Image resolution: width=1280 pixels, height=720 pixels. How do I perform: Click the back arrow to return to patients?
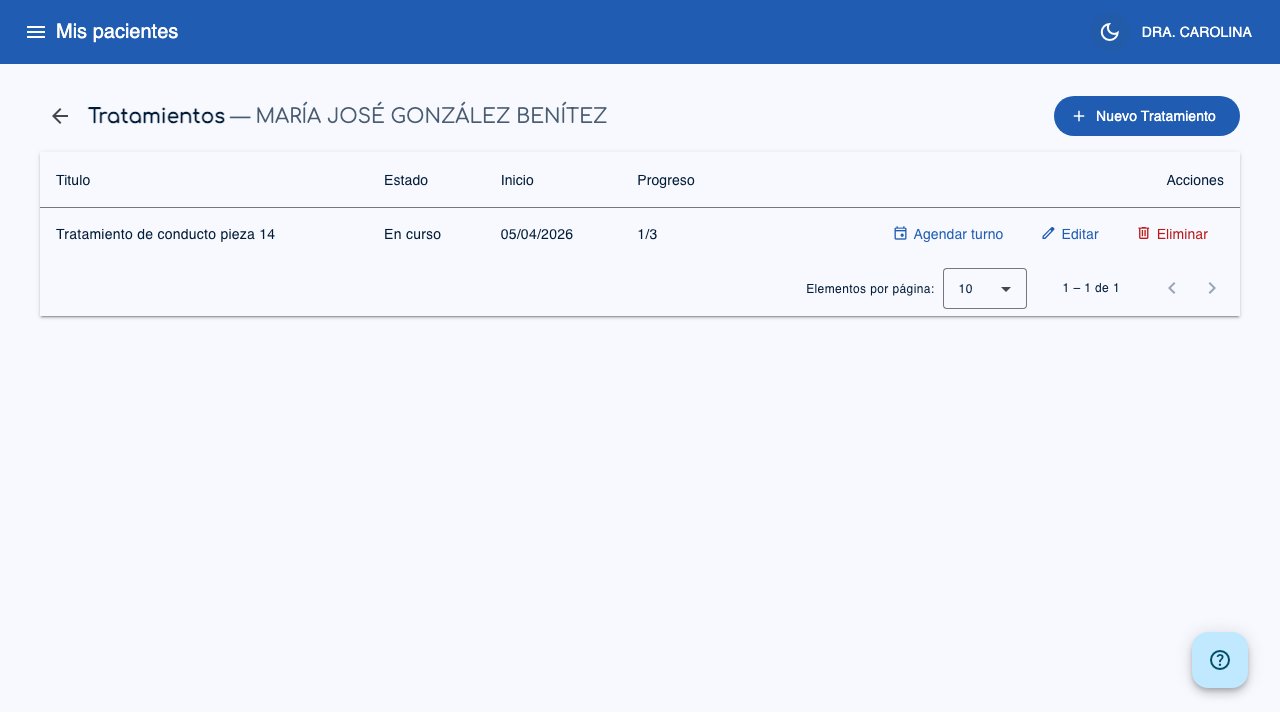60,116
